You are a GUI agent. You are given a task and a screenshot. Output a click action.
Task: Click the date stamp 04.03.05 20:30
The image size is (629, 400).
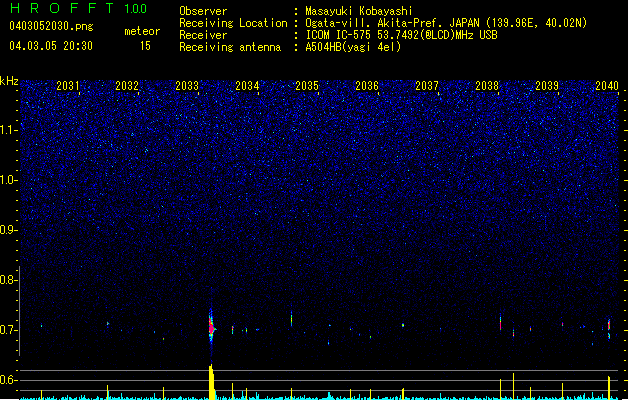[51, 46]
